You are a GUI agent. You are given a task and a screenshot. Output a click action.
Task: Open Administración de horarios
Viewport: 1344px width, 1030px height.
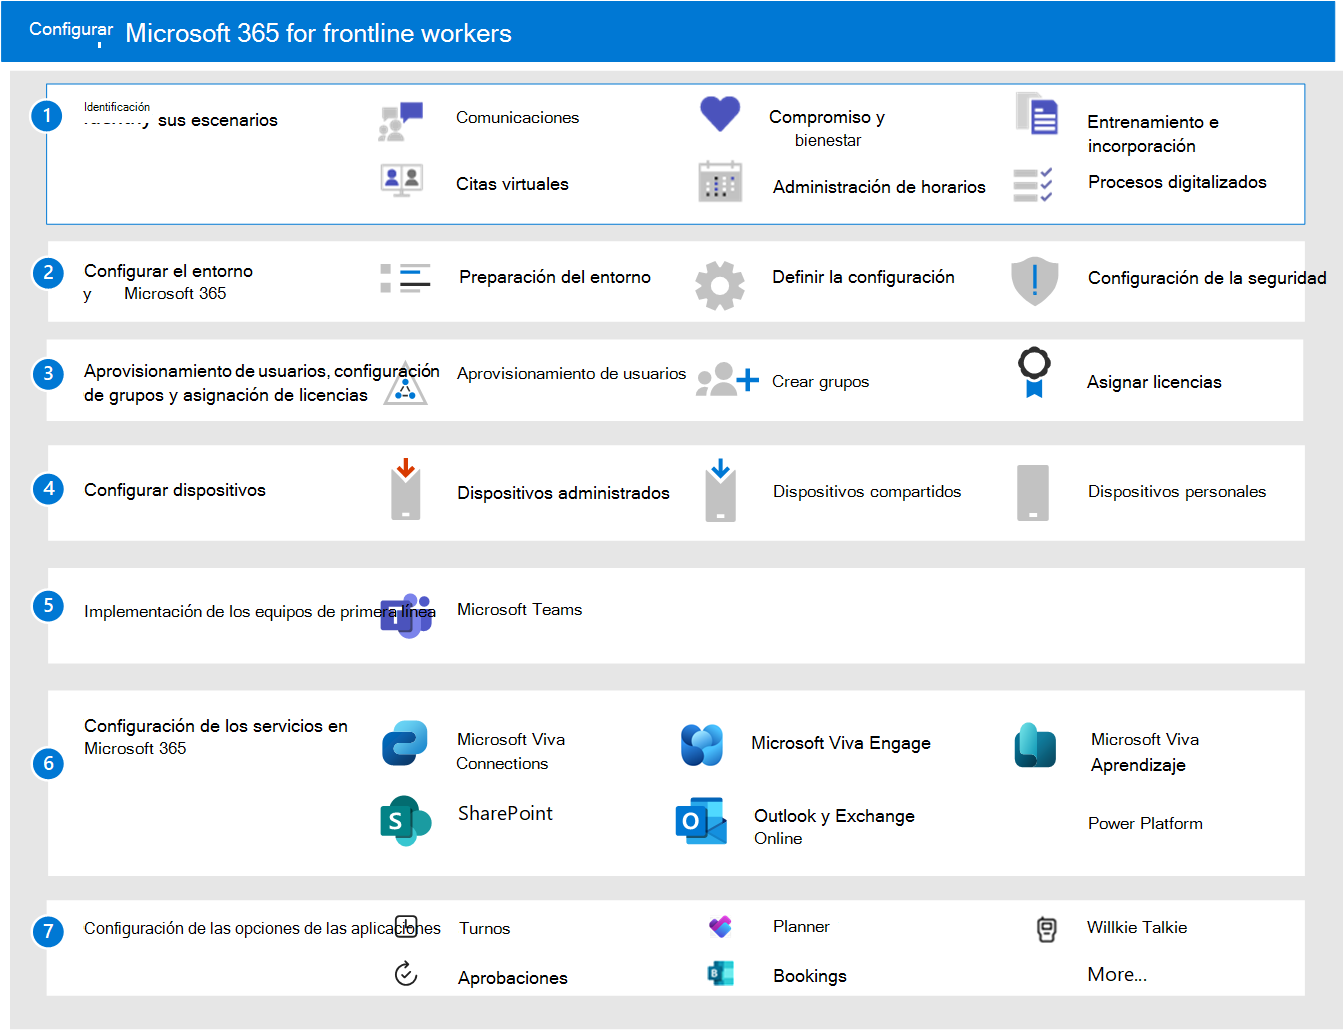pyautogui.click(x=879, y=187)
